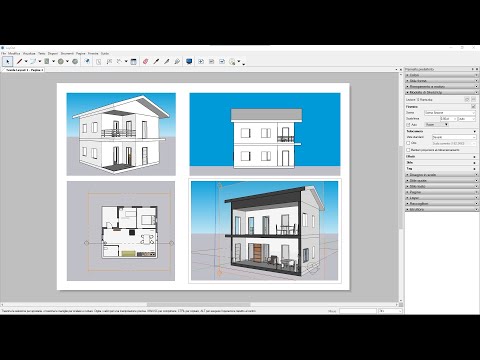Click the blue pin-like tool icon

[87, 61]
